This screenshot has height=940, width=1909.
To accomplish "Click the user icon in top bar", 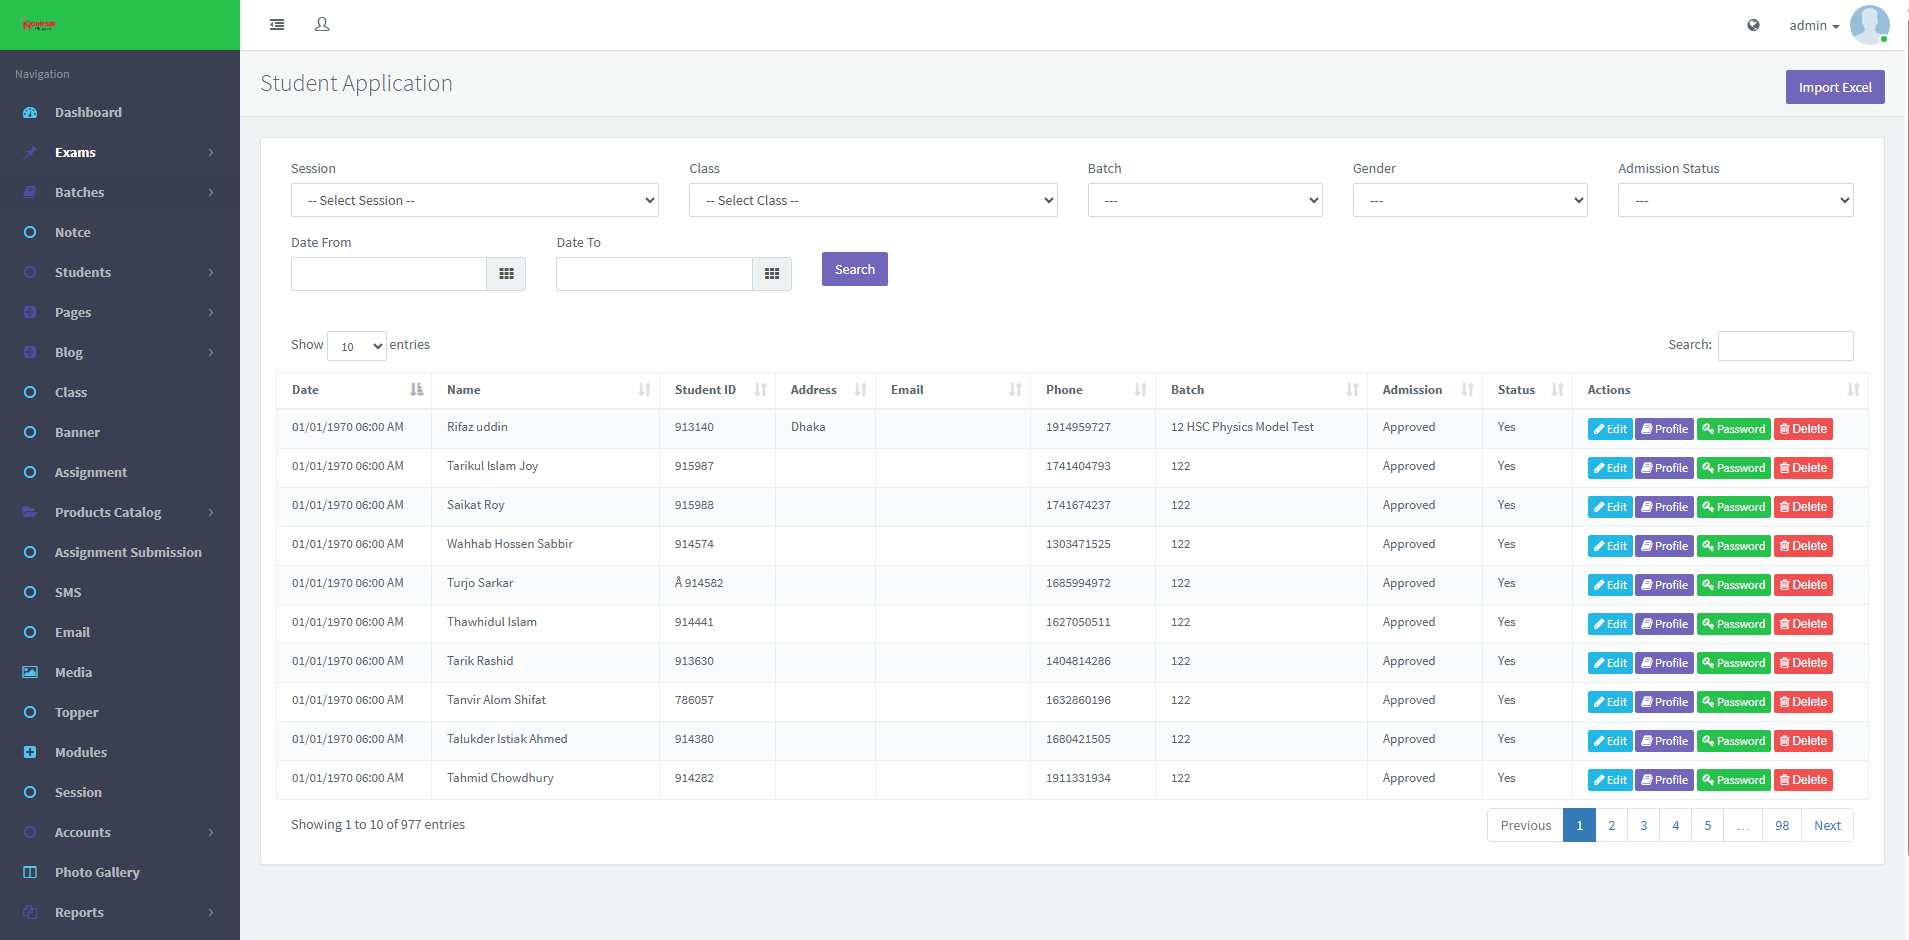I will [322, 25].
